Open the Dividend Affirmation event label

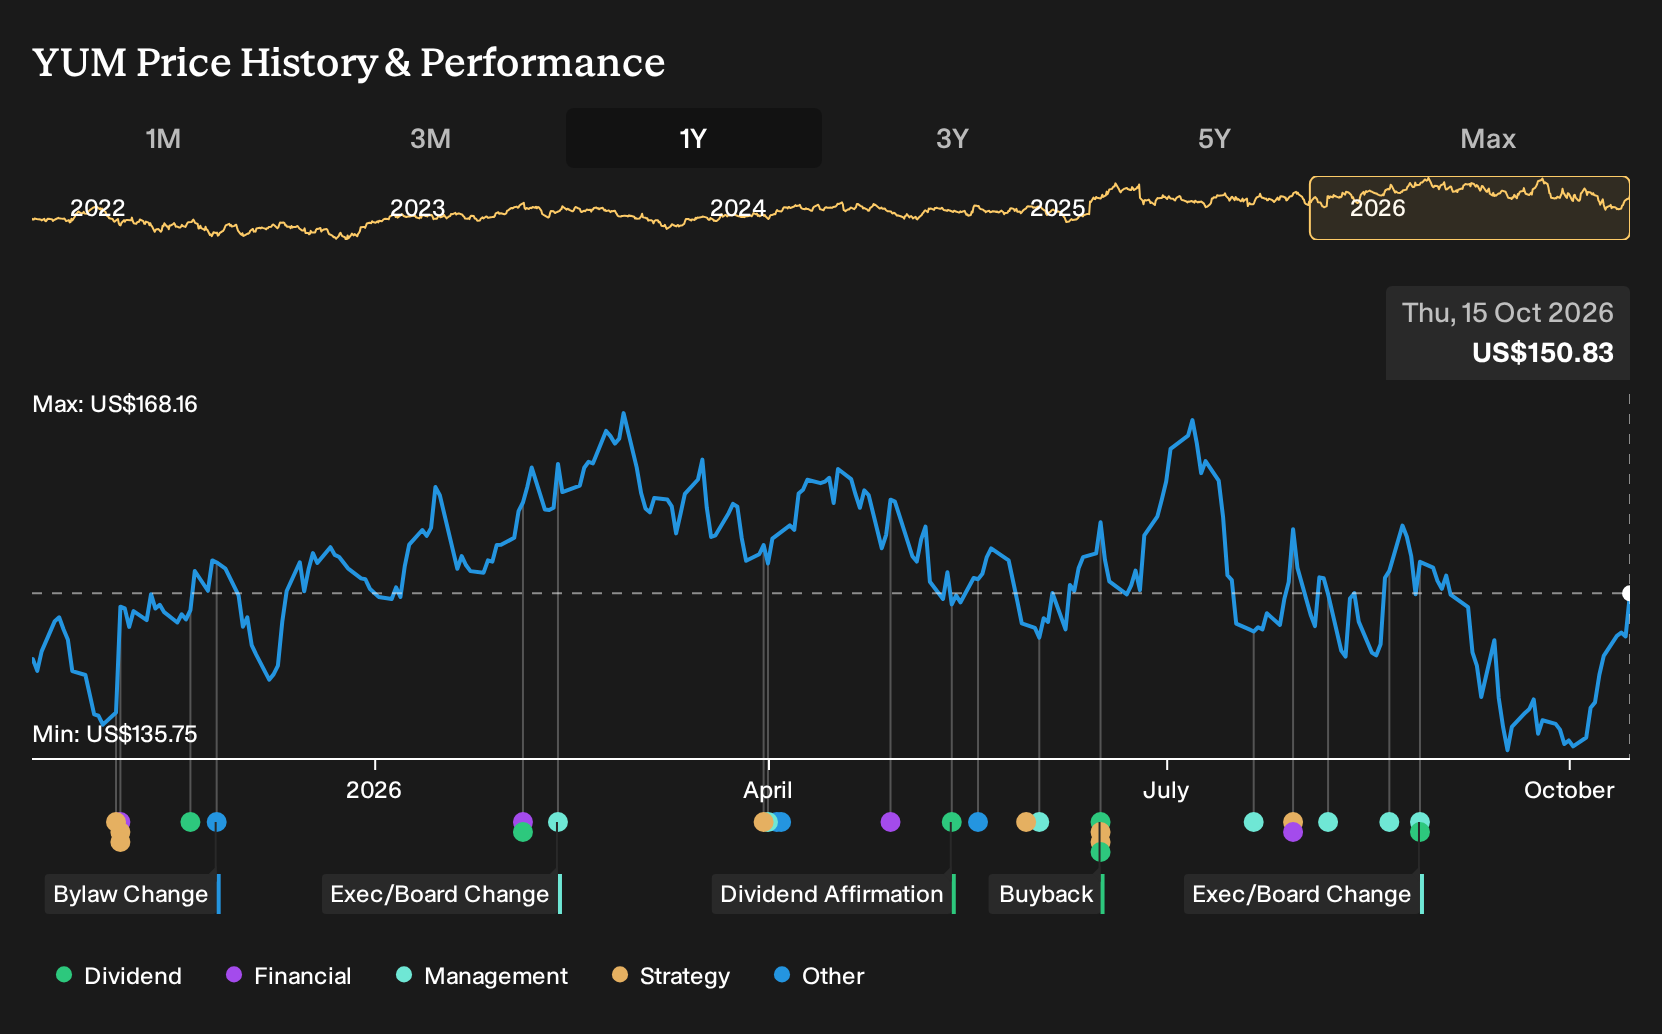tap(834, 894)
